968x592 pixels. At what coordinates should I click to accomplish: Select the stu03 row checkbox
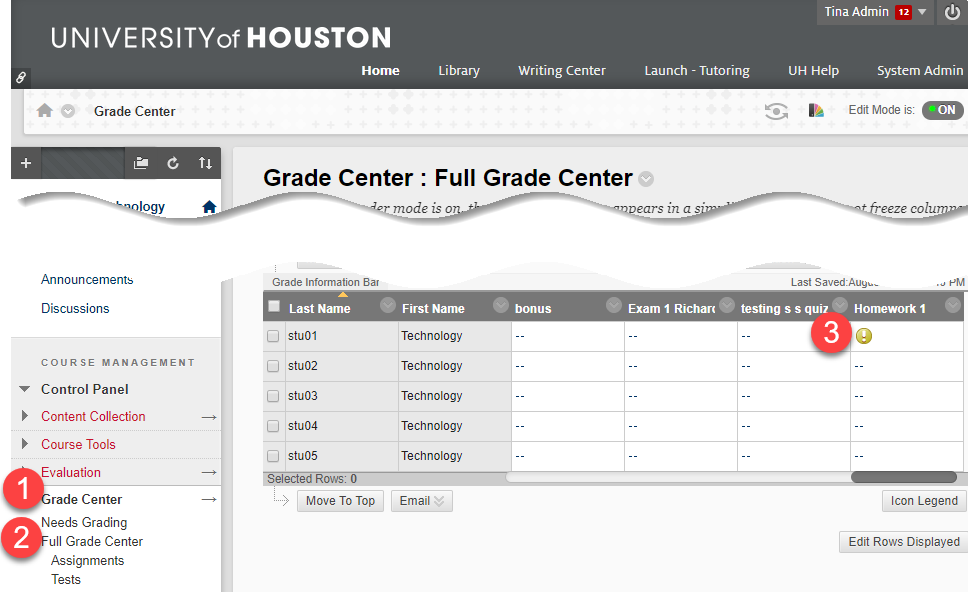(x=273, y=396)
